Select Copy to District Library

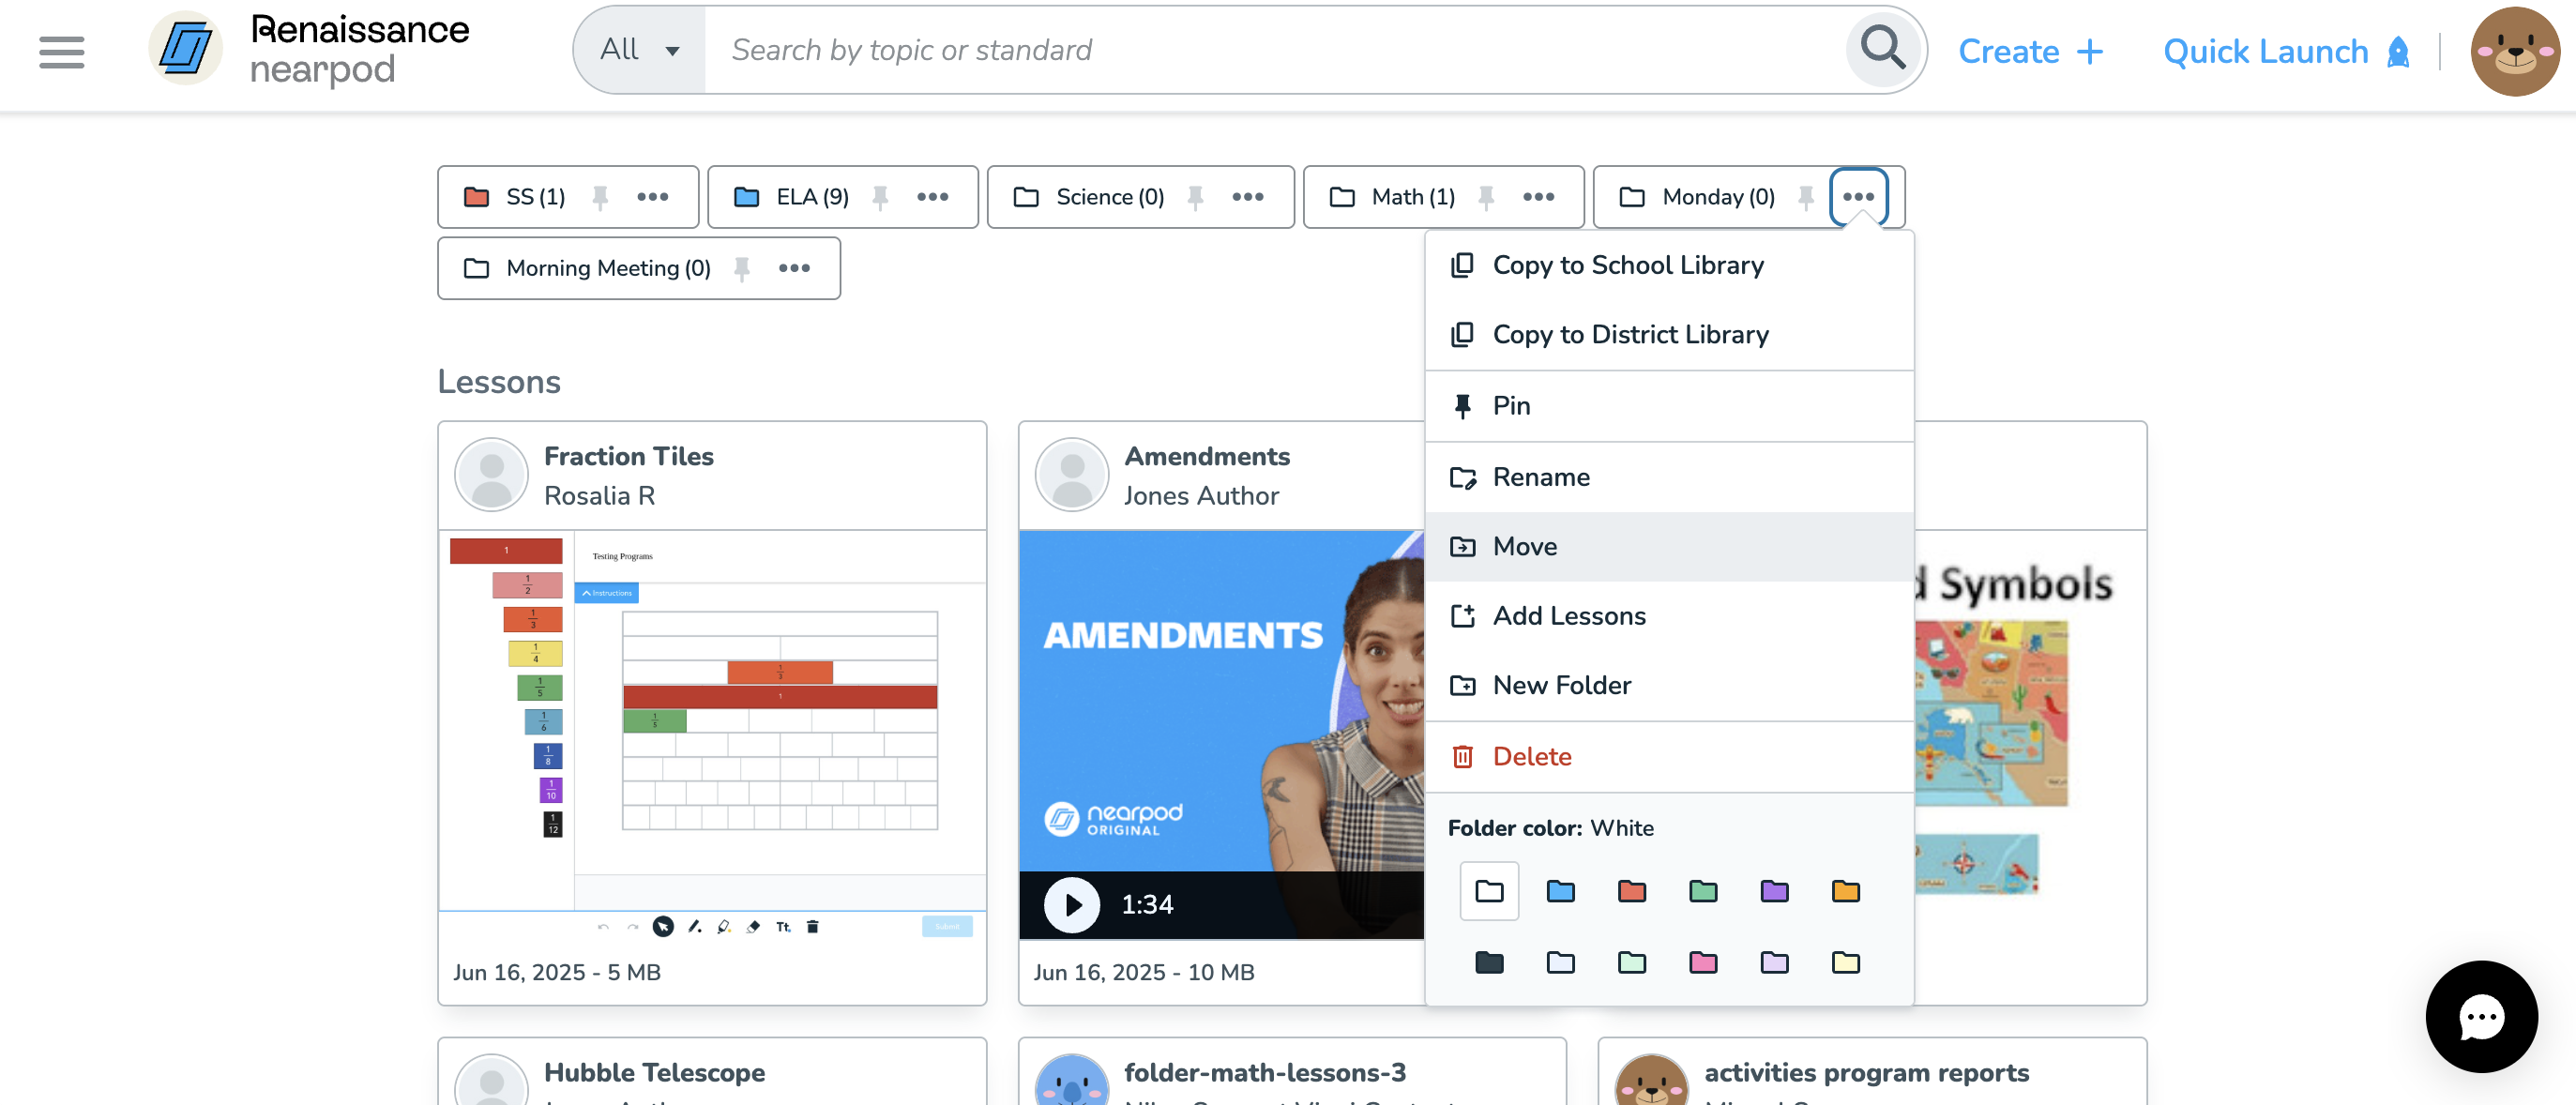coord(1669,334)
